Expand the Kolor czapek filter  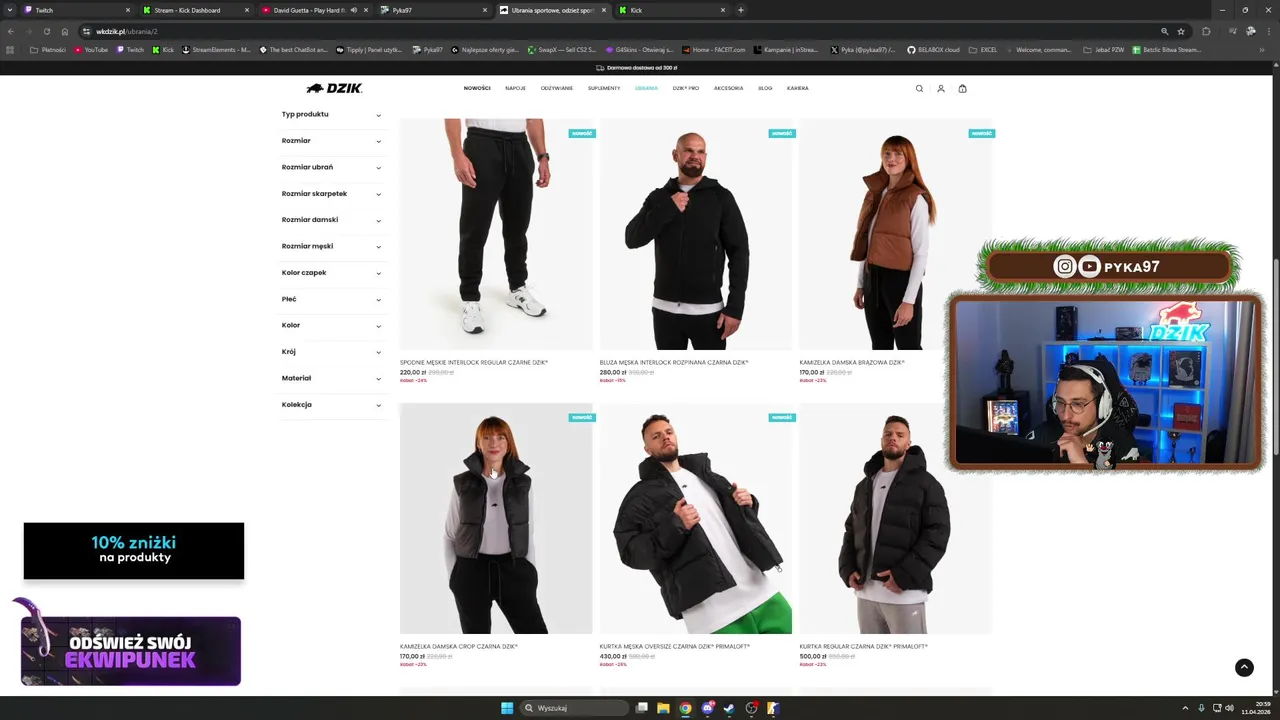click(331, 273)
